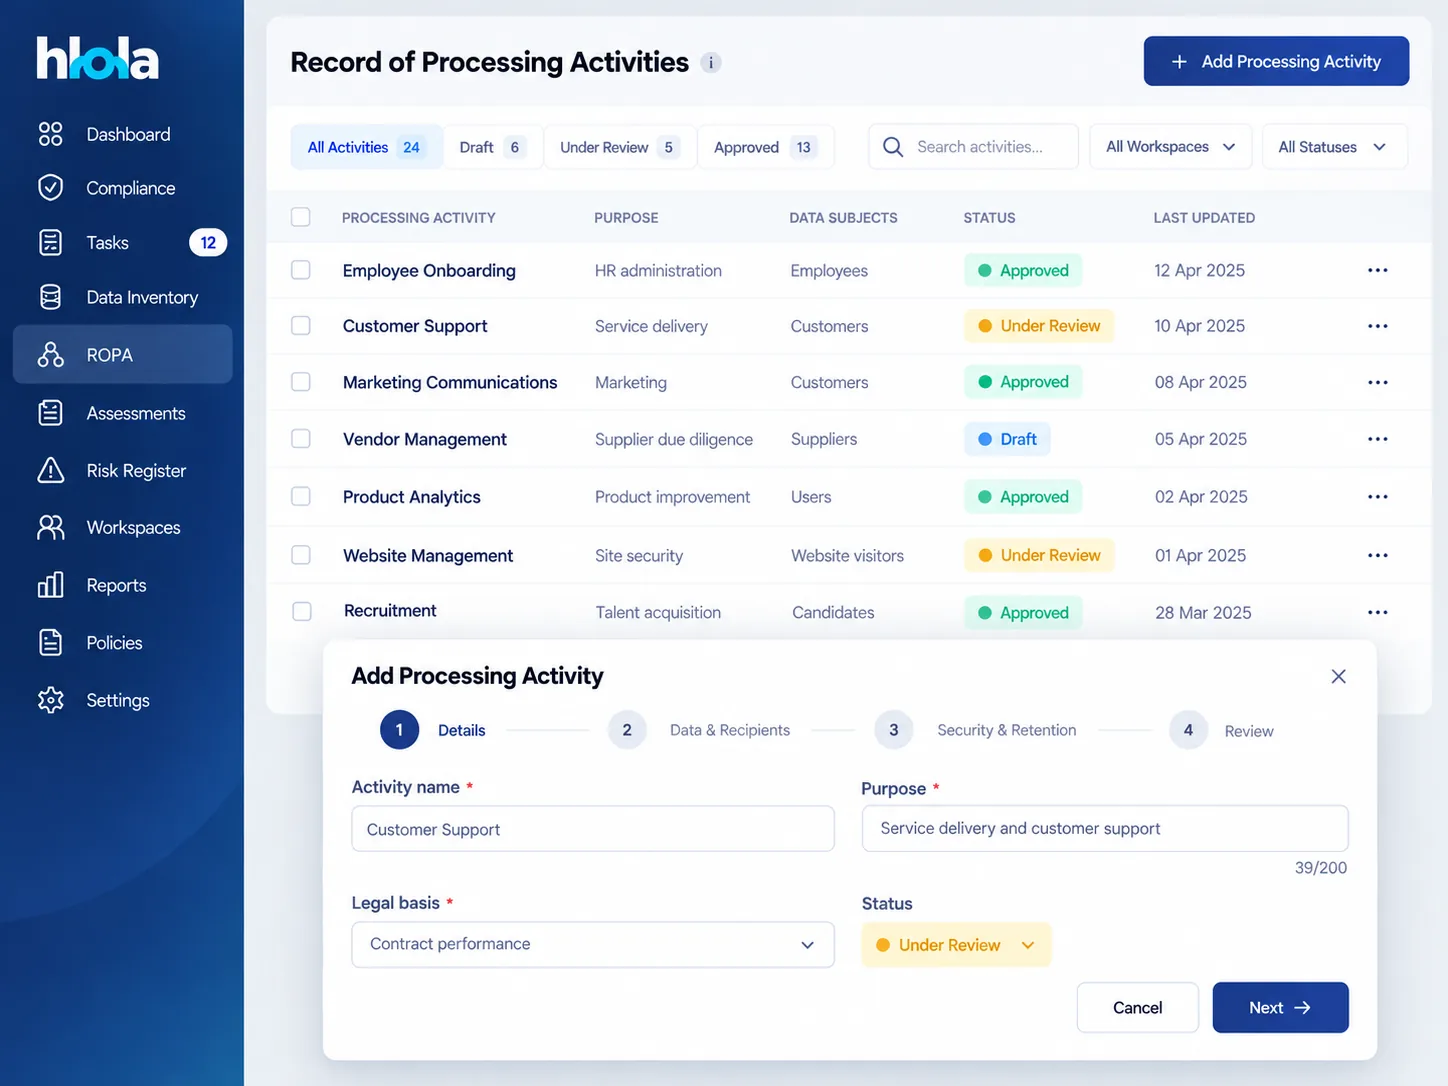Tick the select-all checkbox in table header
The image size is (1448, 1086).
(x=300, y=217)
